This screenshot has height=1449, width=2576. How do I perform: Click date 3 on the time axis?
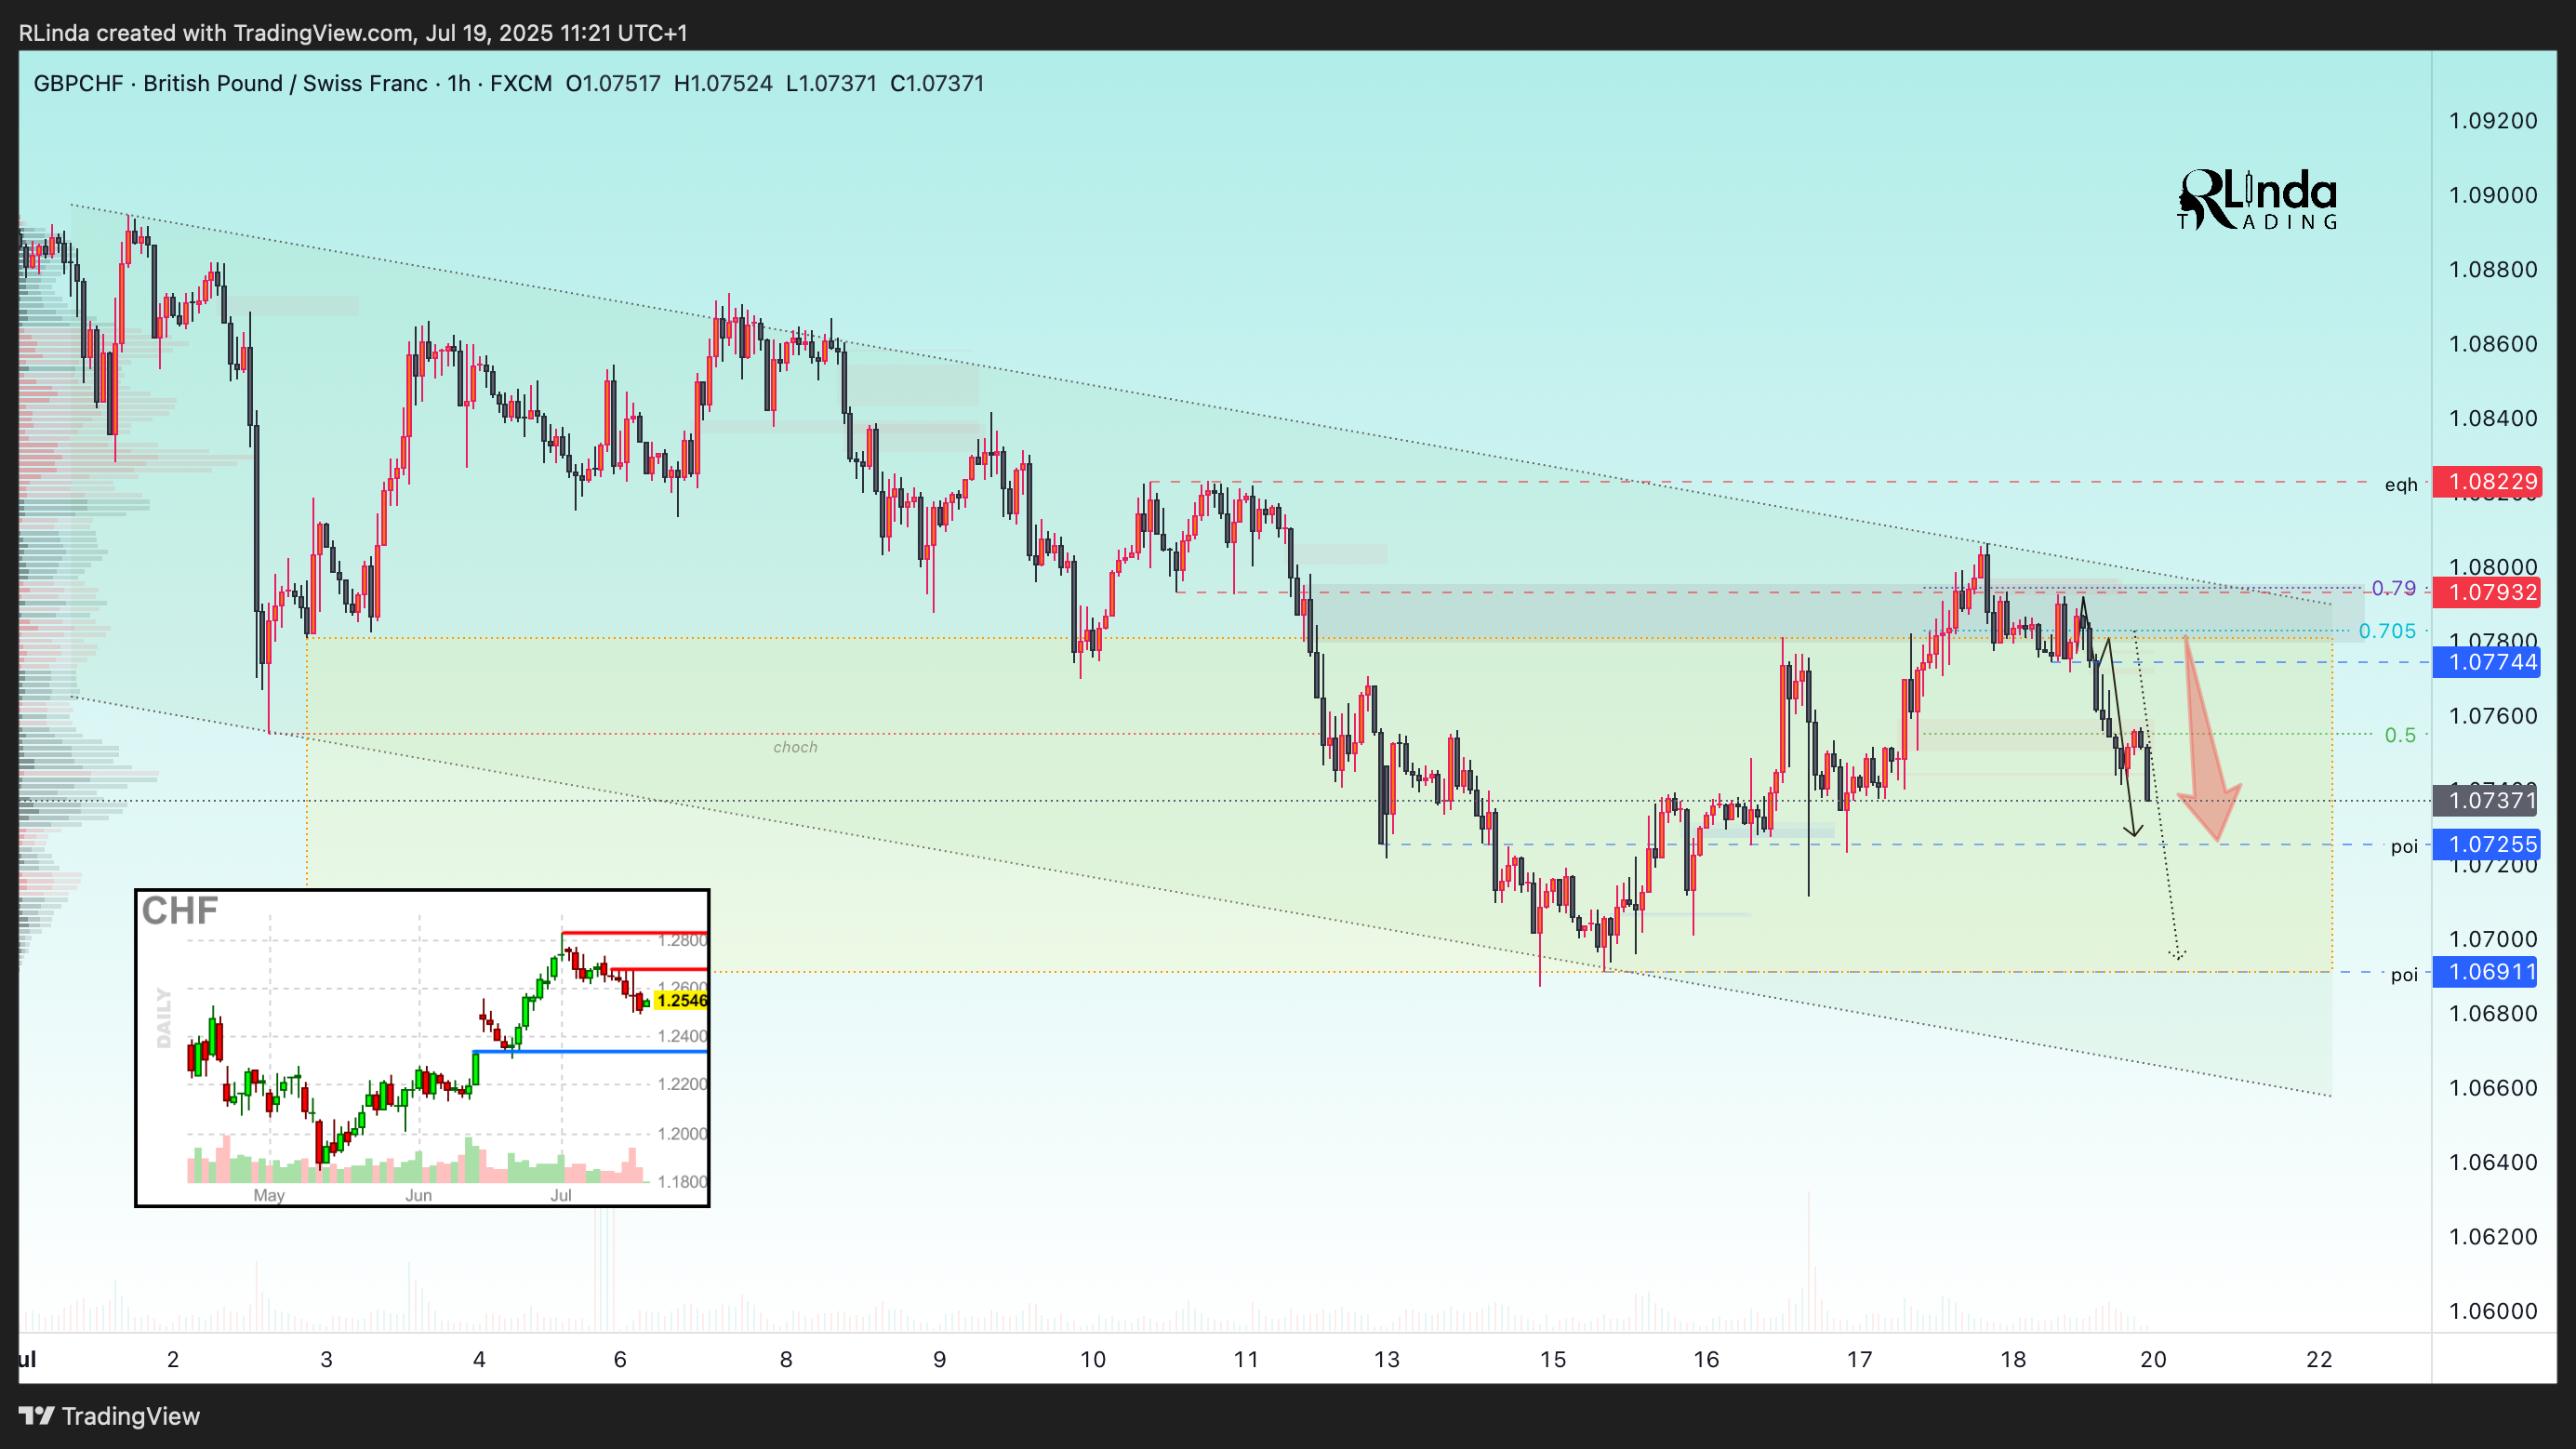tap(326, 1360)
